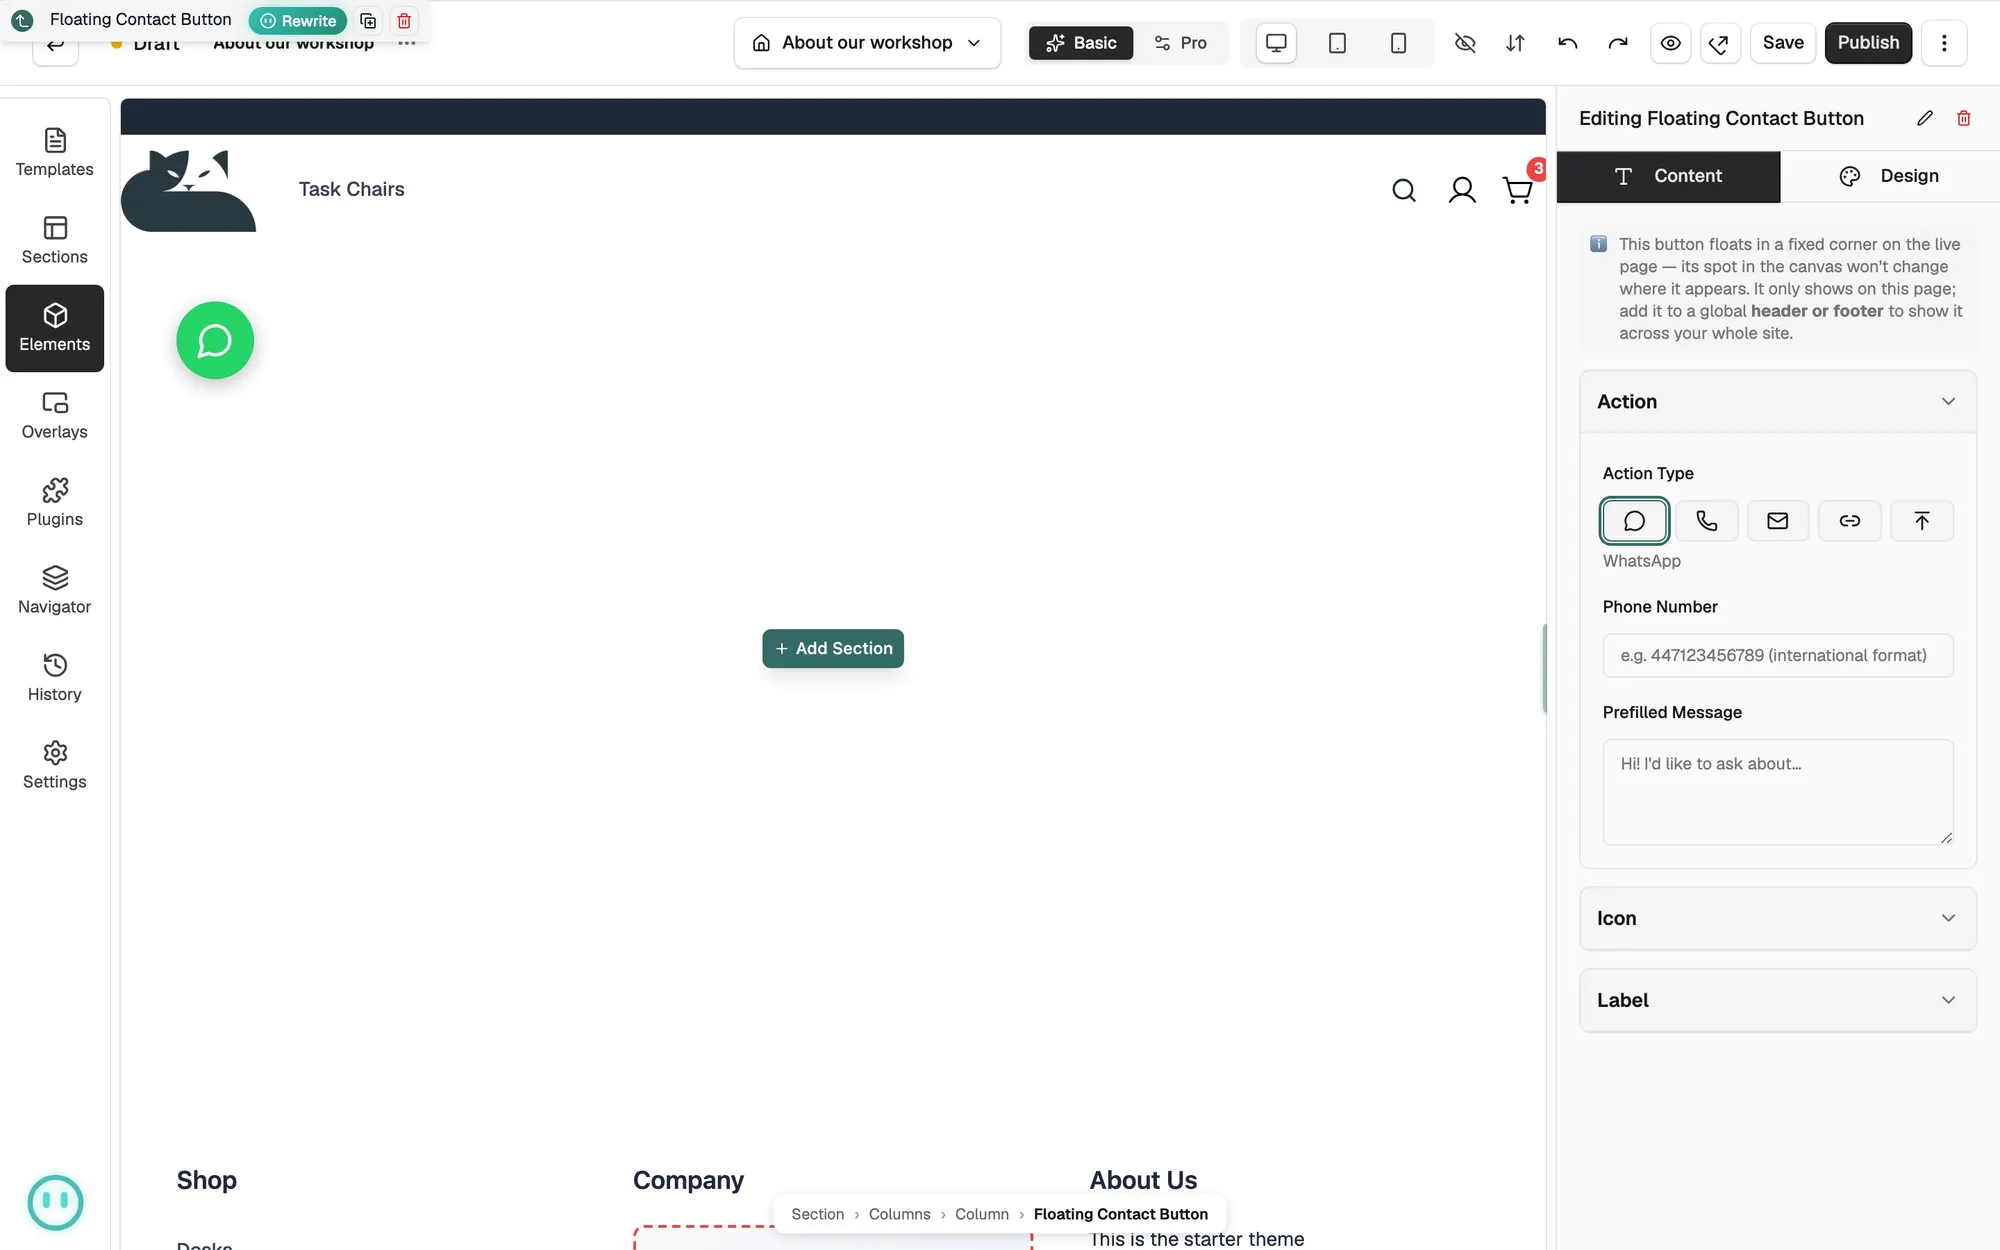Select phone call action type

pos(1706,521)
